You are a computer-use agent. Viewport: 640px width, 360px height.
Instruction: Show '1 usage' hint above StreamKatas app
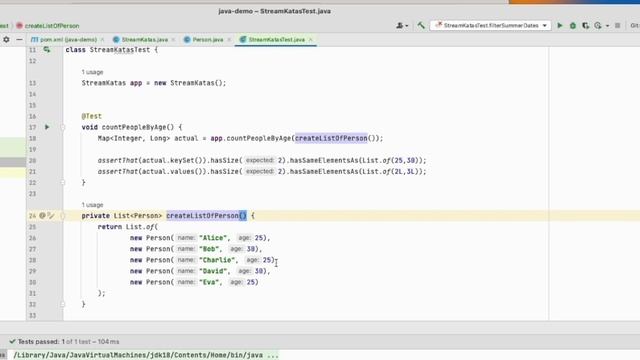pyautogui.click(x=92, y=72)
